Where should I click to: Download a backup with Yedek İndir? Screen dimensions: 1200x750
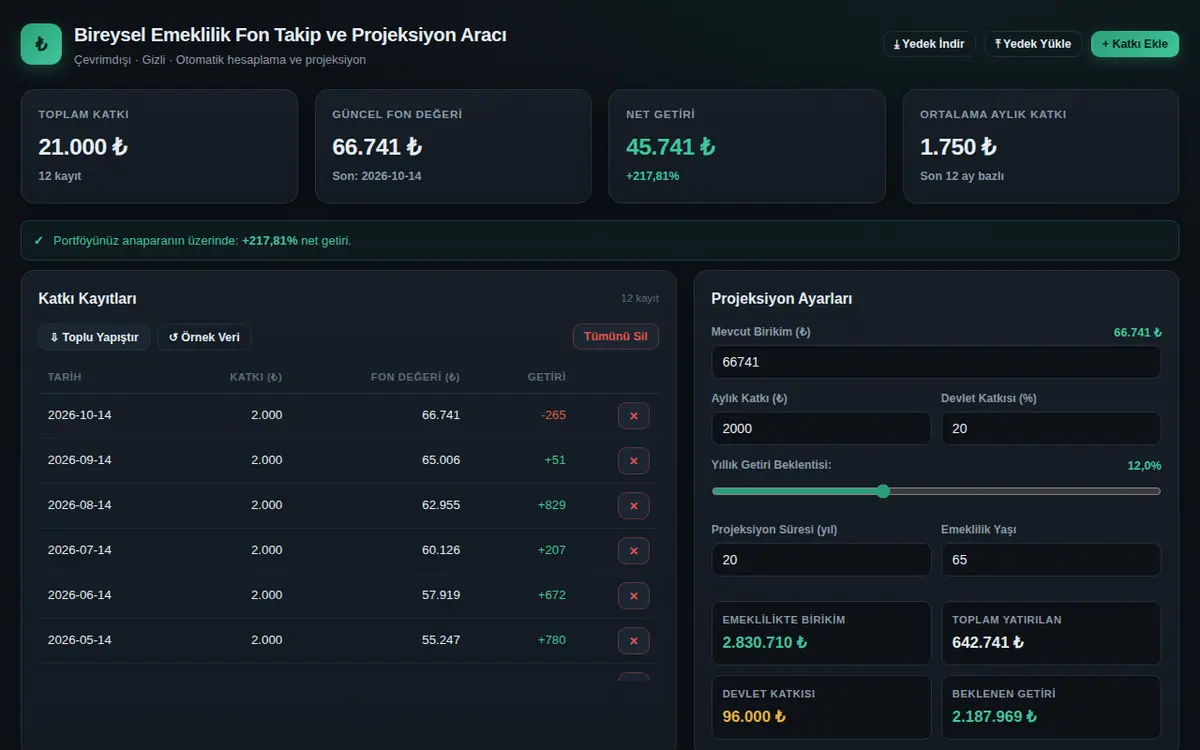[929, 44]
